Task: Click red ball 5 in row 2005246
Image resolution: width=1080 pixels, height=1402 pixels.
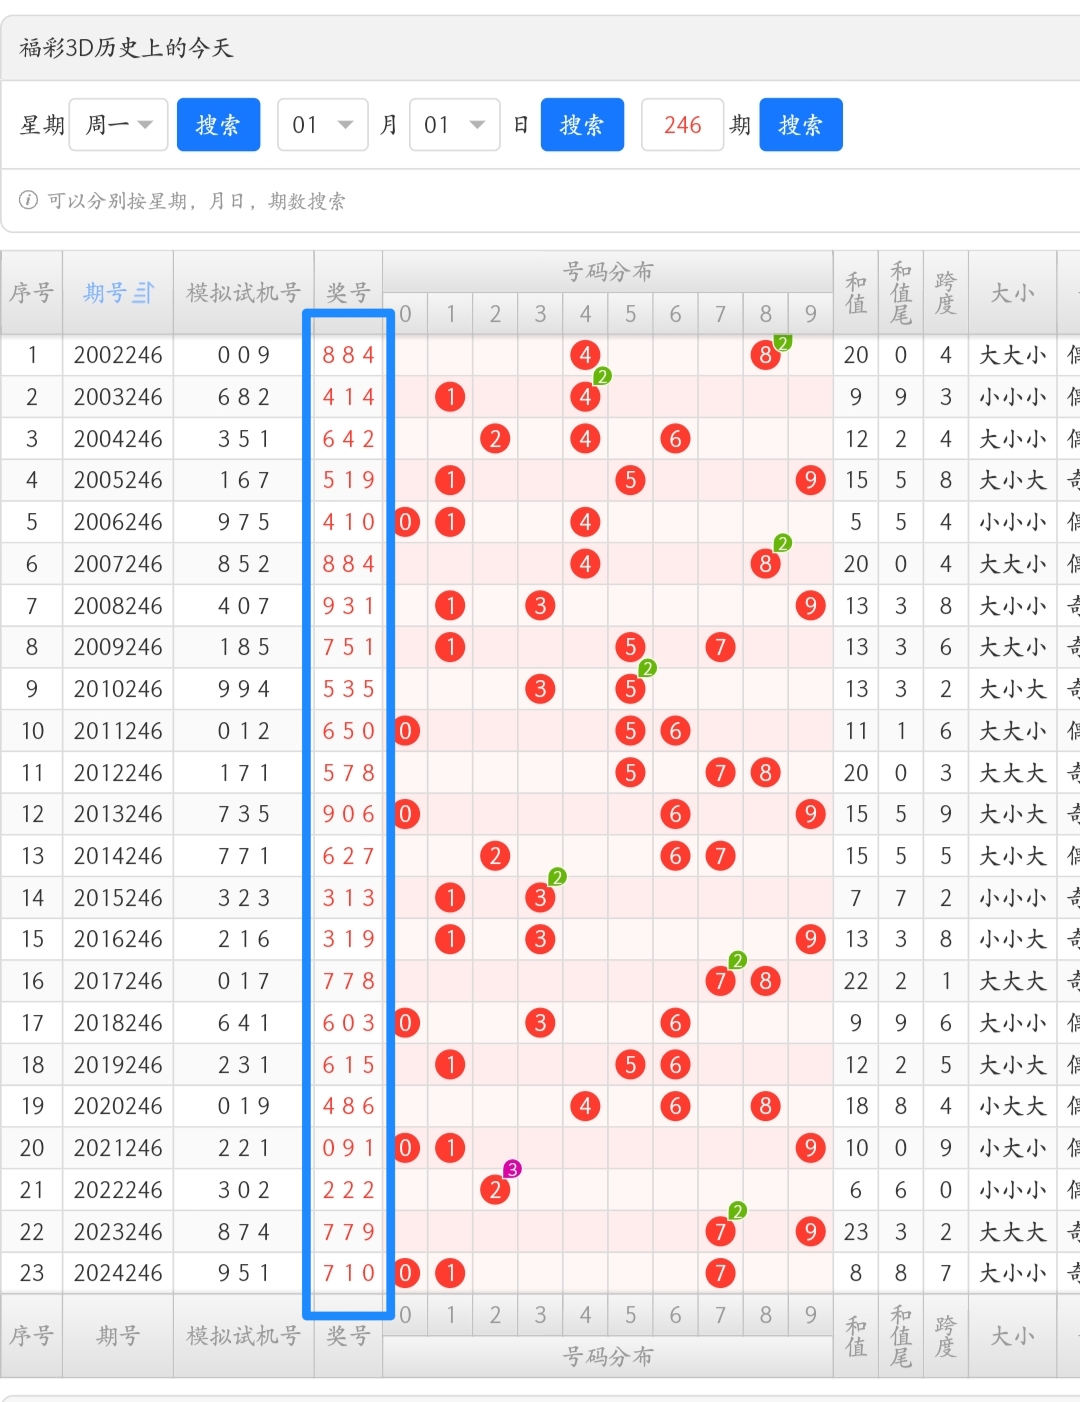Action: (630, 480)
